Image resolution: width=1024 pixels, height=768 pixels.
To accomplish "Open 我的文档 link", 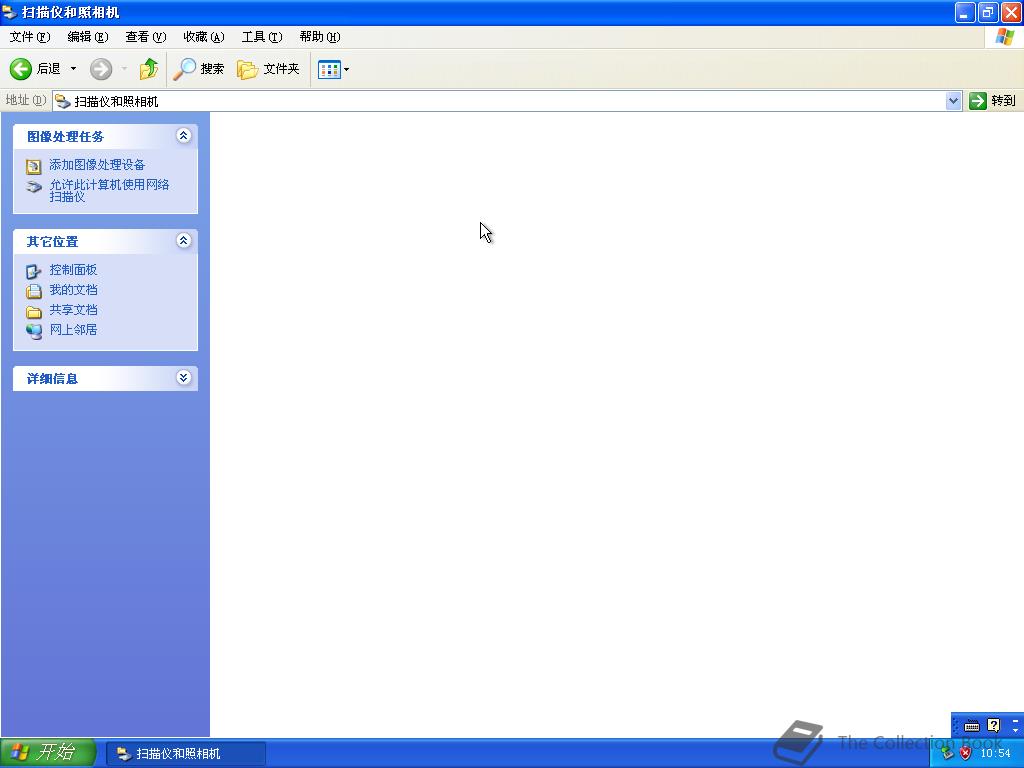I will pos(73,290).
